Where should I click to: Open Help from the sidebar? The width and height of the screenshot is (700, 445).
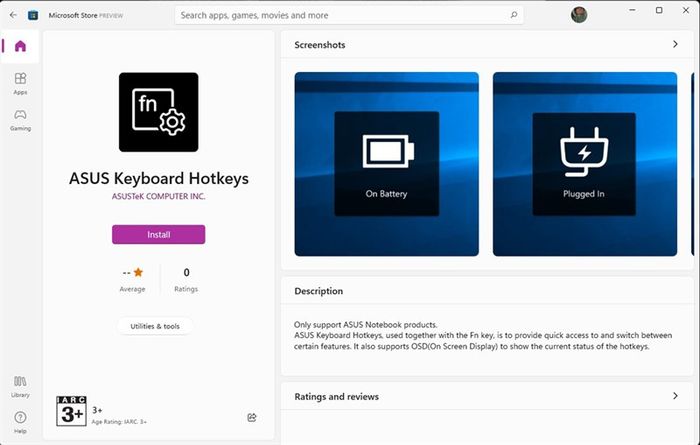[x=20, y=422]
